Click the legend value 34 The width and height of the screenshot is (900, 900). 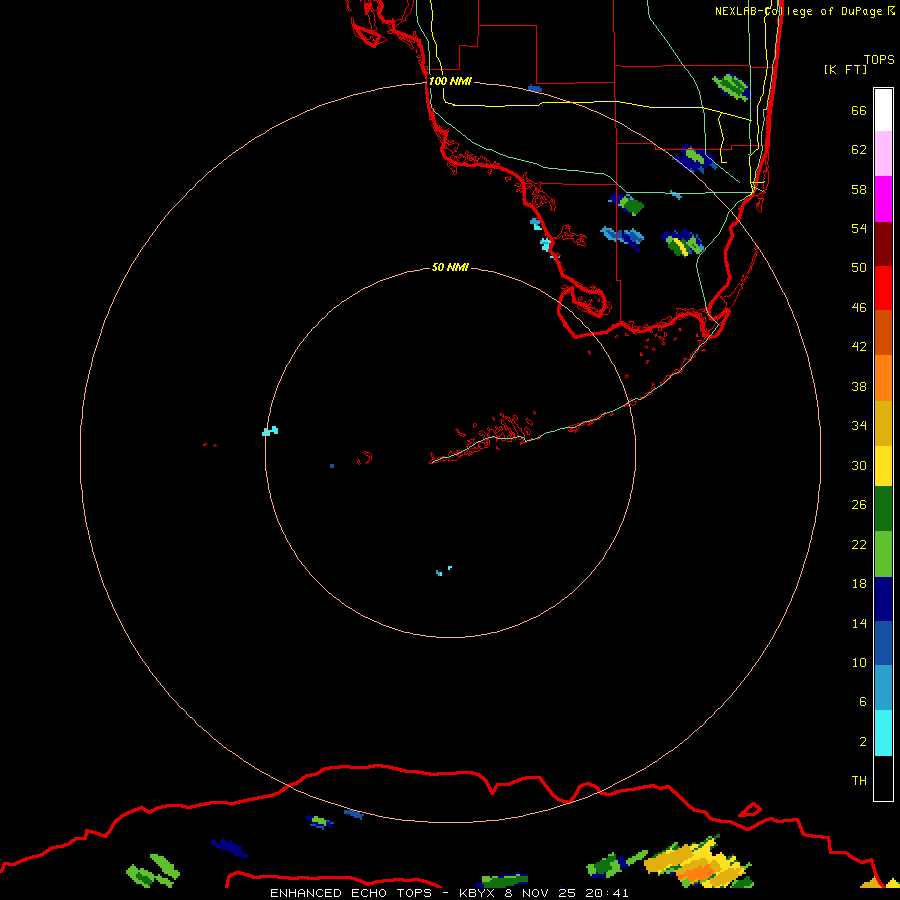pos(859,425)
